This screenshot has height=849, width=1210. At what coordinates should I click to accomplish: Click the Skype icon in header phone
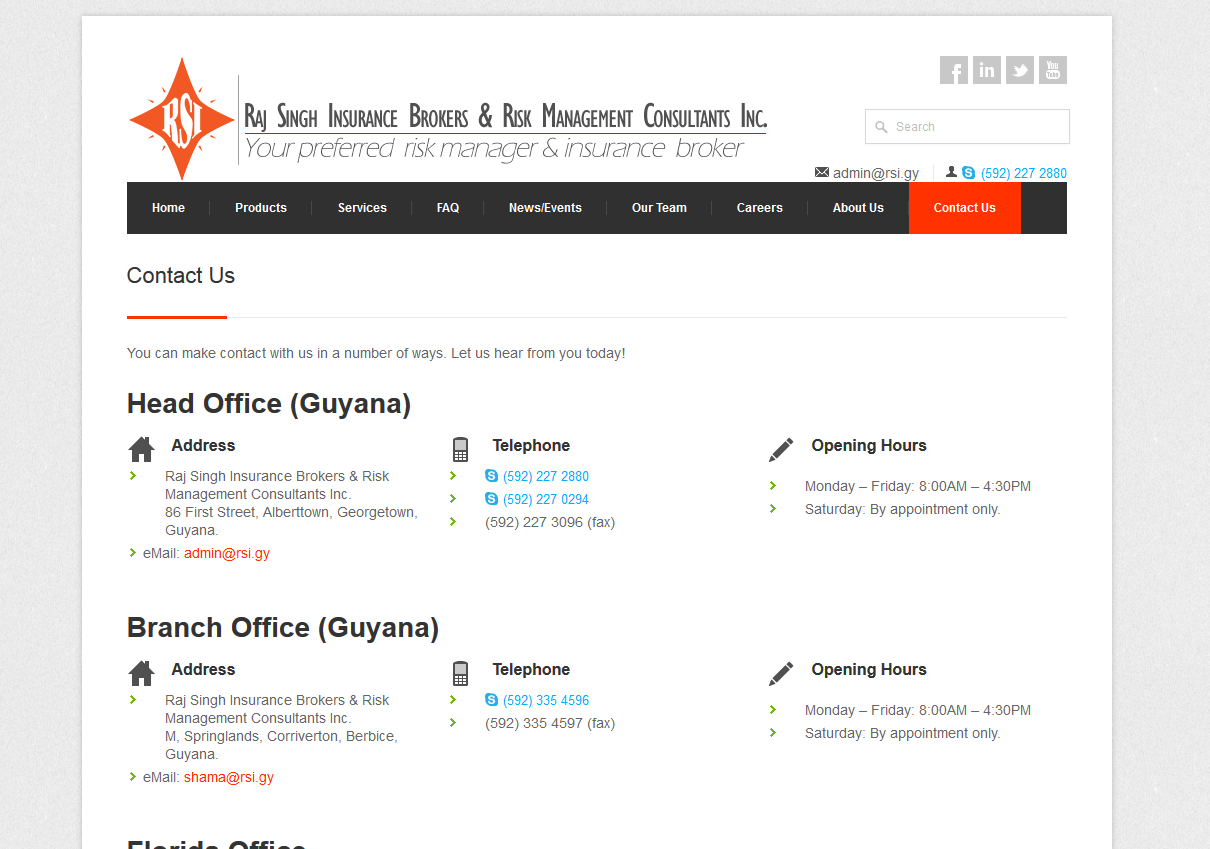tap(968, 173)
